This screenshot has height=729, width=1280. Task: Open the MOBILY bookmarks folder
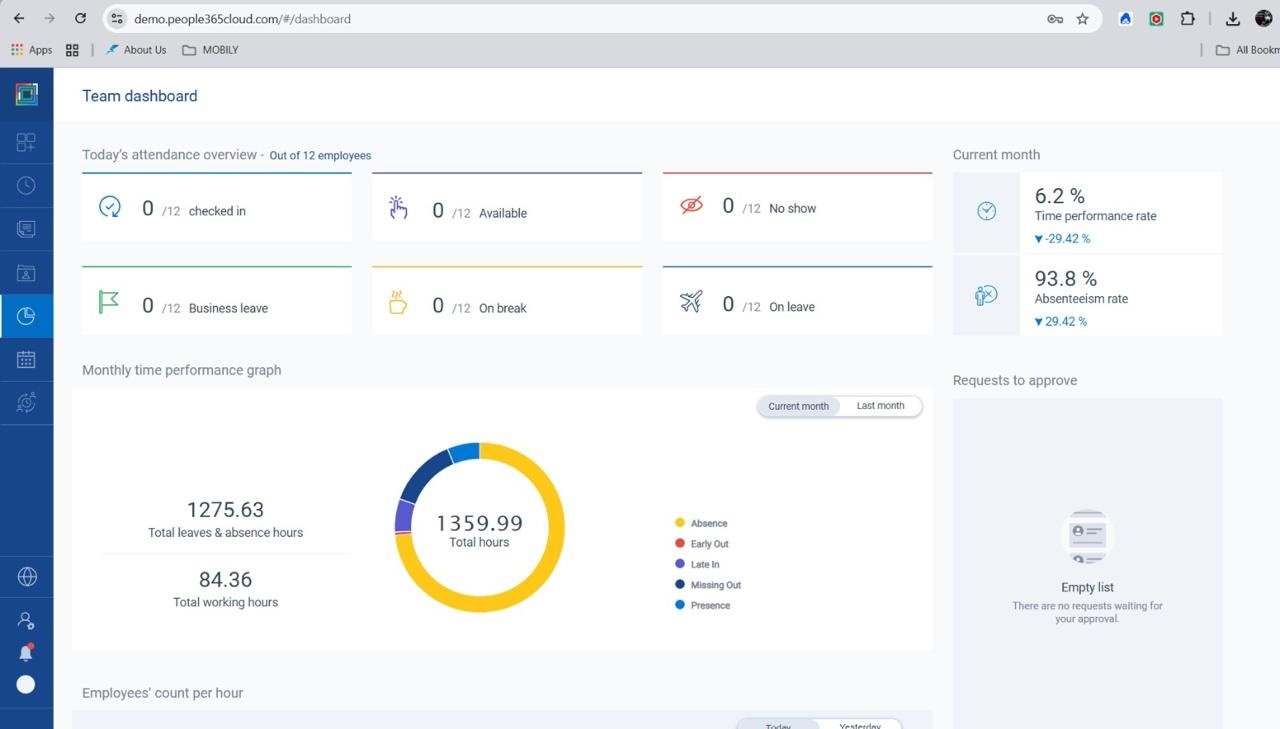click(210, 50)
